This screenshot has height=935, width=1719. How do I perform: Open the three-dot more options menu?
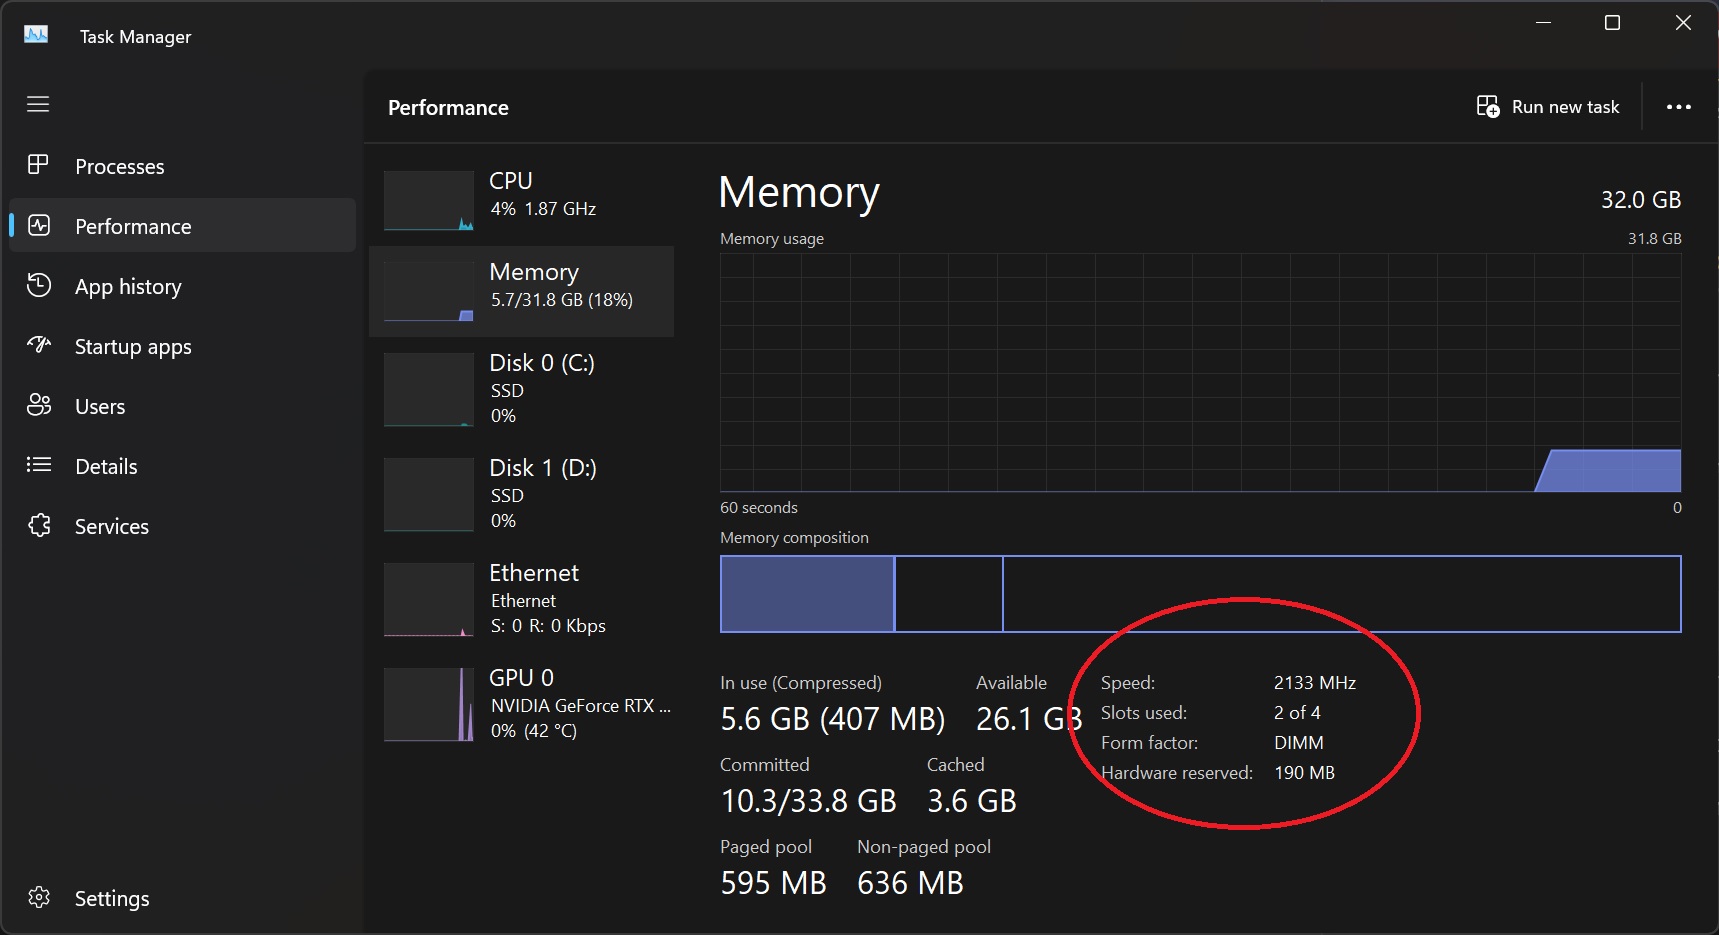point(1678,107)
